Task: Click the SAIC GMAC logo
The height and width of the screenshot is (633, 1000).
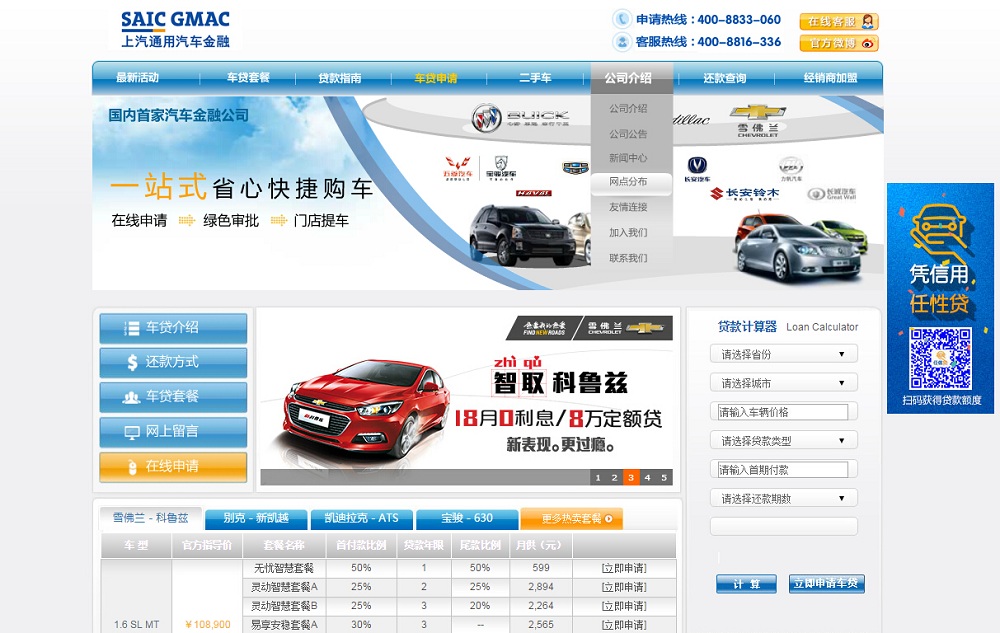Action: click(x=175, y=29)
